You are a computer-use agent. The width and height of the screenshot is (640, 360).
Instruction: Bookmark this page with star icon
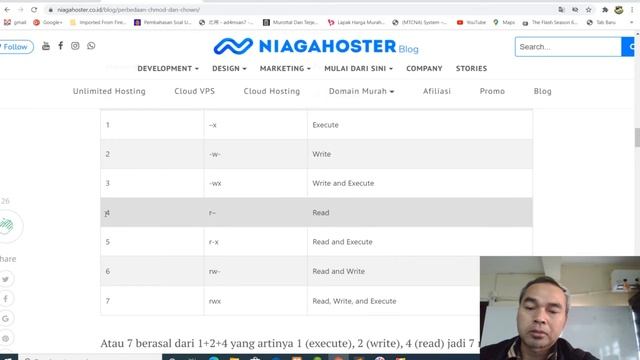pos(589,10)
